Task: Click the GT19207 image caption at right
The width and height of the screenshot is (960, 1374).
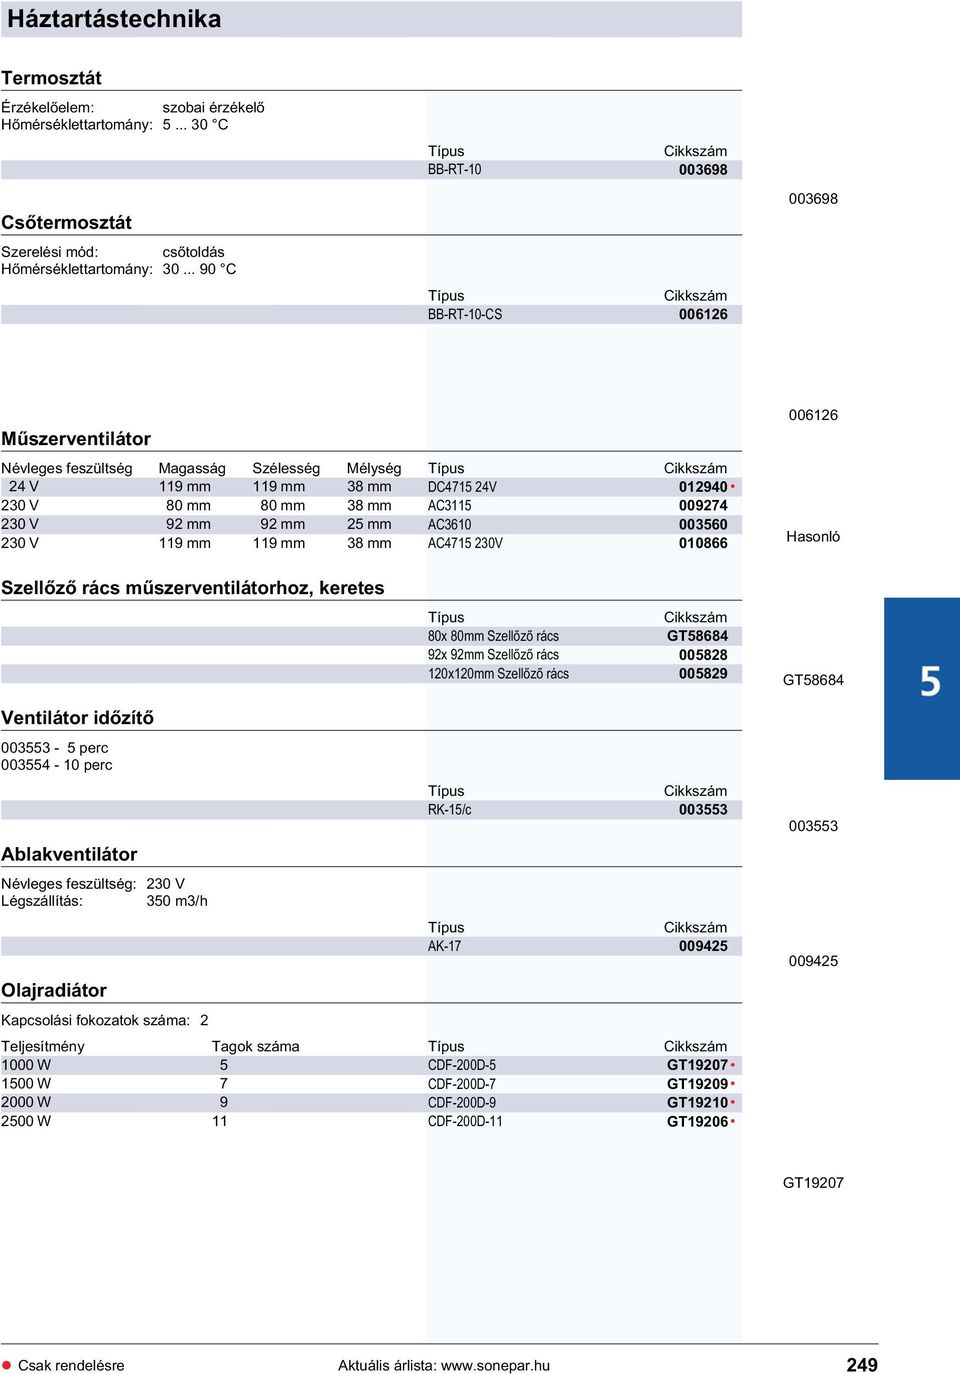Action: pos(813,1183)
